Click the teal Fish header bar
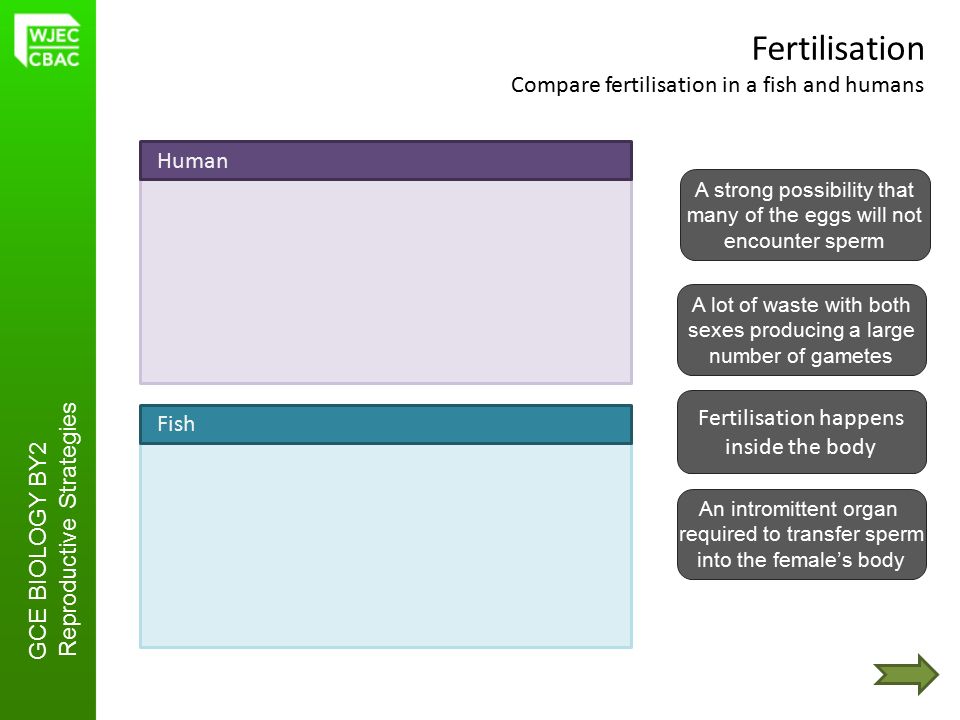The height and width of the screenshot is (720, 960). (386, 424)
